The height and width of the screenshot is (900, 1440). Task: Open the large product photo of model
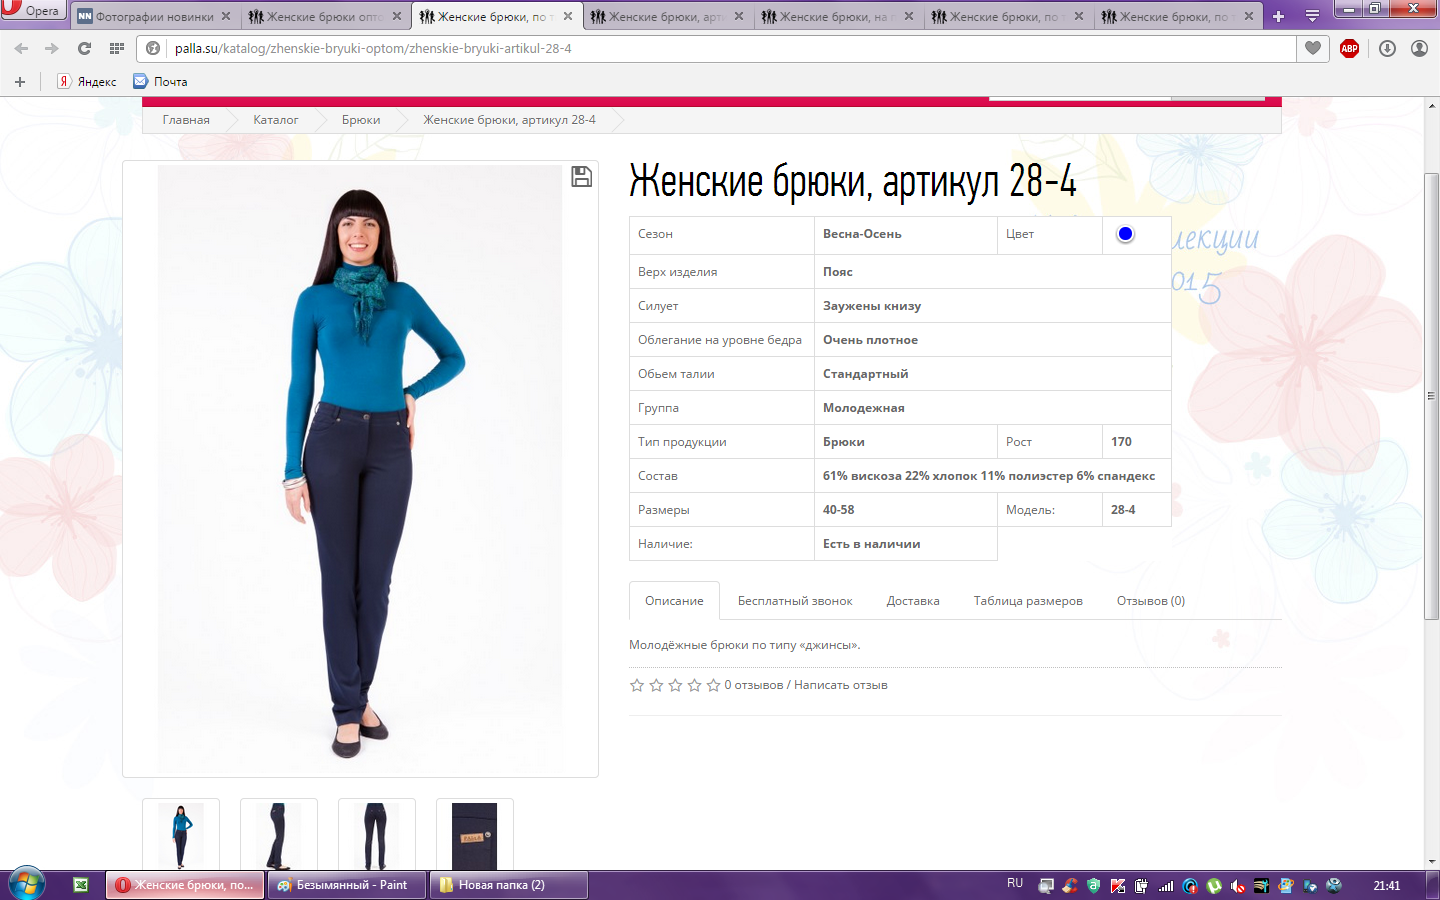360,469
